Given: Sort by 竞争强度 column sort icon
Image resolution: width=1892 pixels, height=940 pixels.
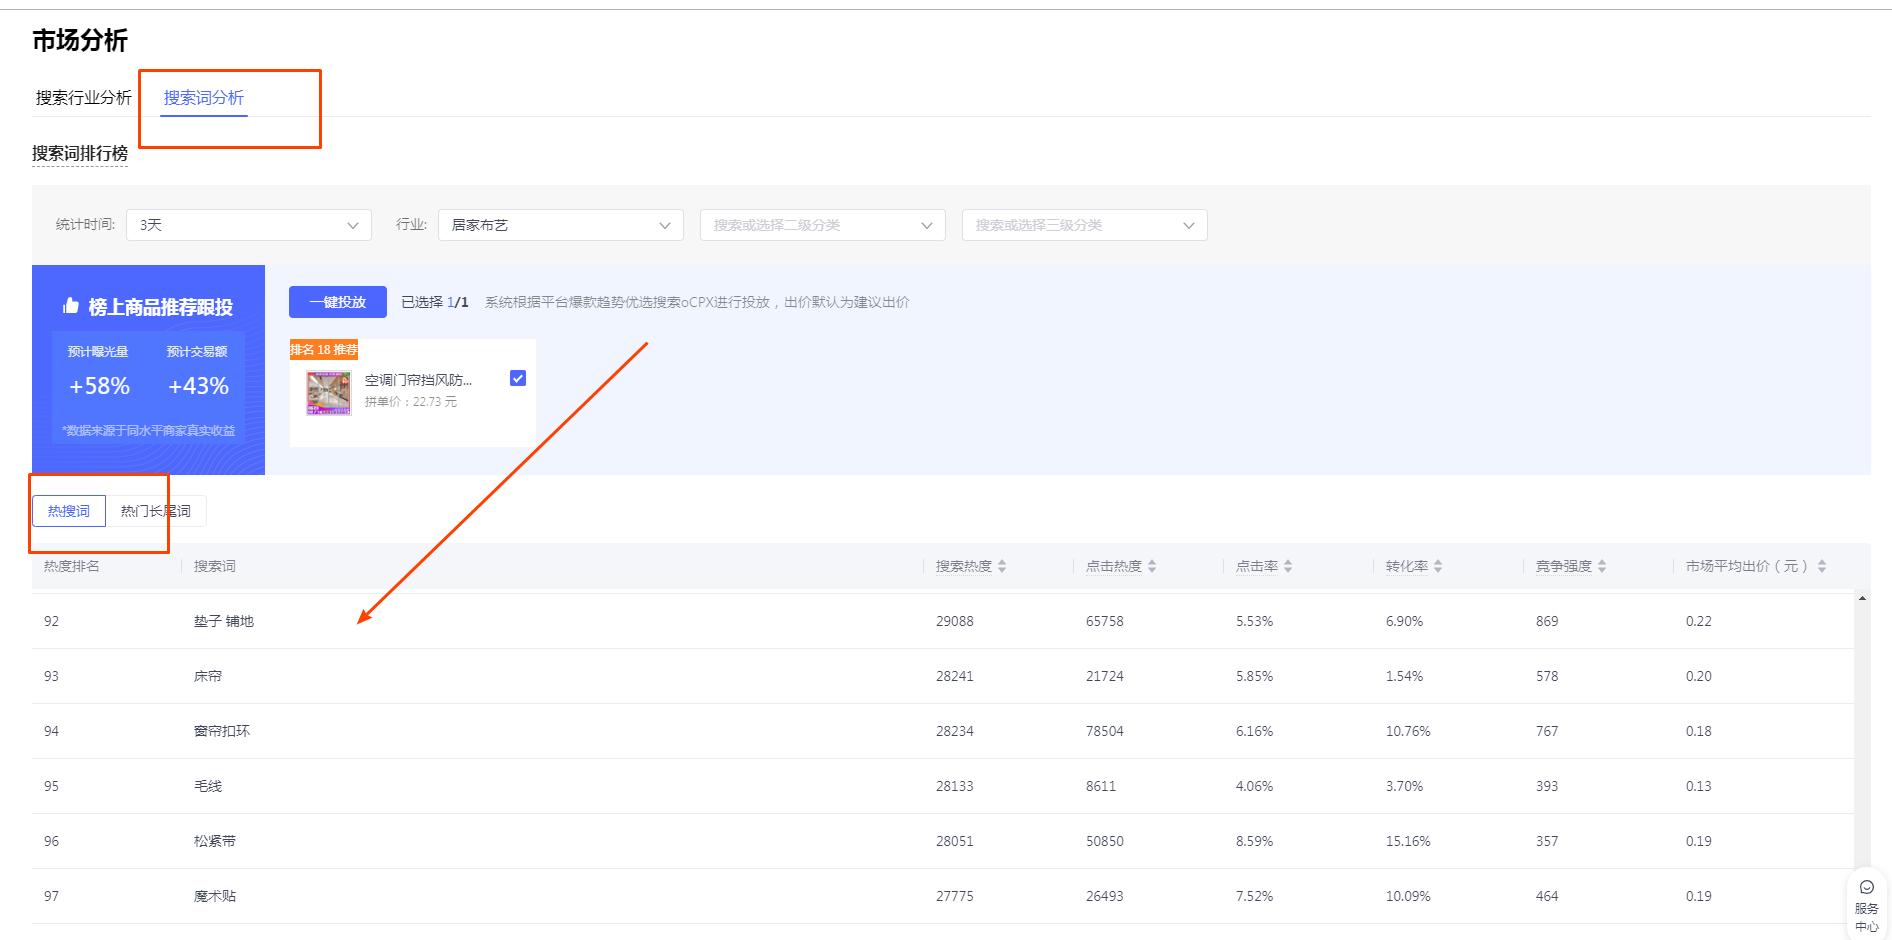Looking at the screenshot, I should (1602, 566).
